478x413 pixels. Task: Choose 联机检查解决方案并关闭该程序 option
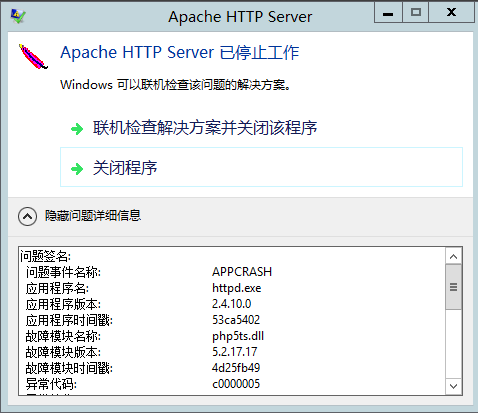pyautogui.click(x=205, y=128)
